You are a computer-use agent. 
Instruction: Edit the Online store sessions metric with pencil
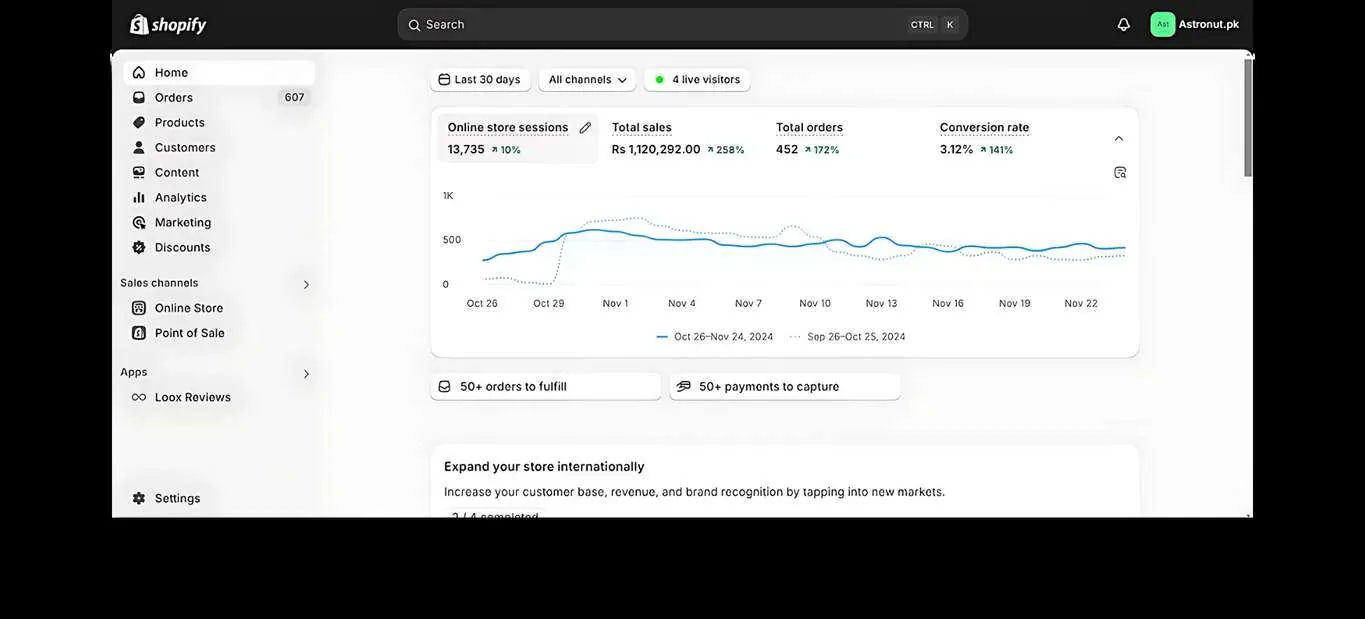click(585, 127)
